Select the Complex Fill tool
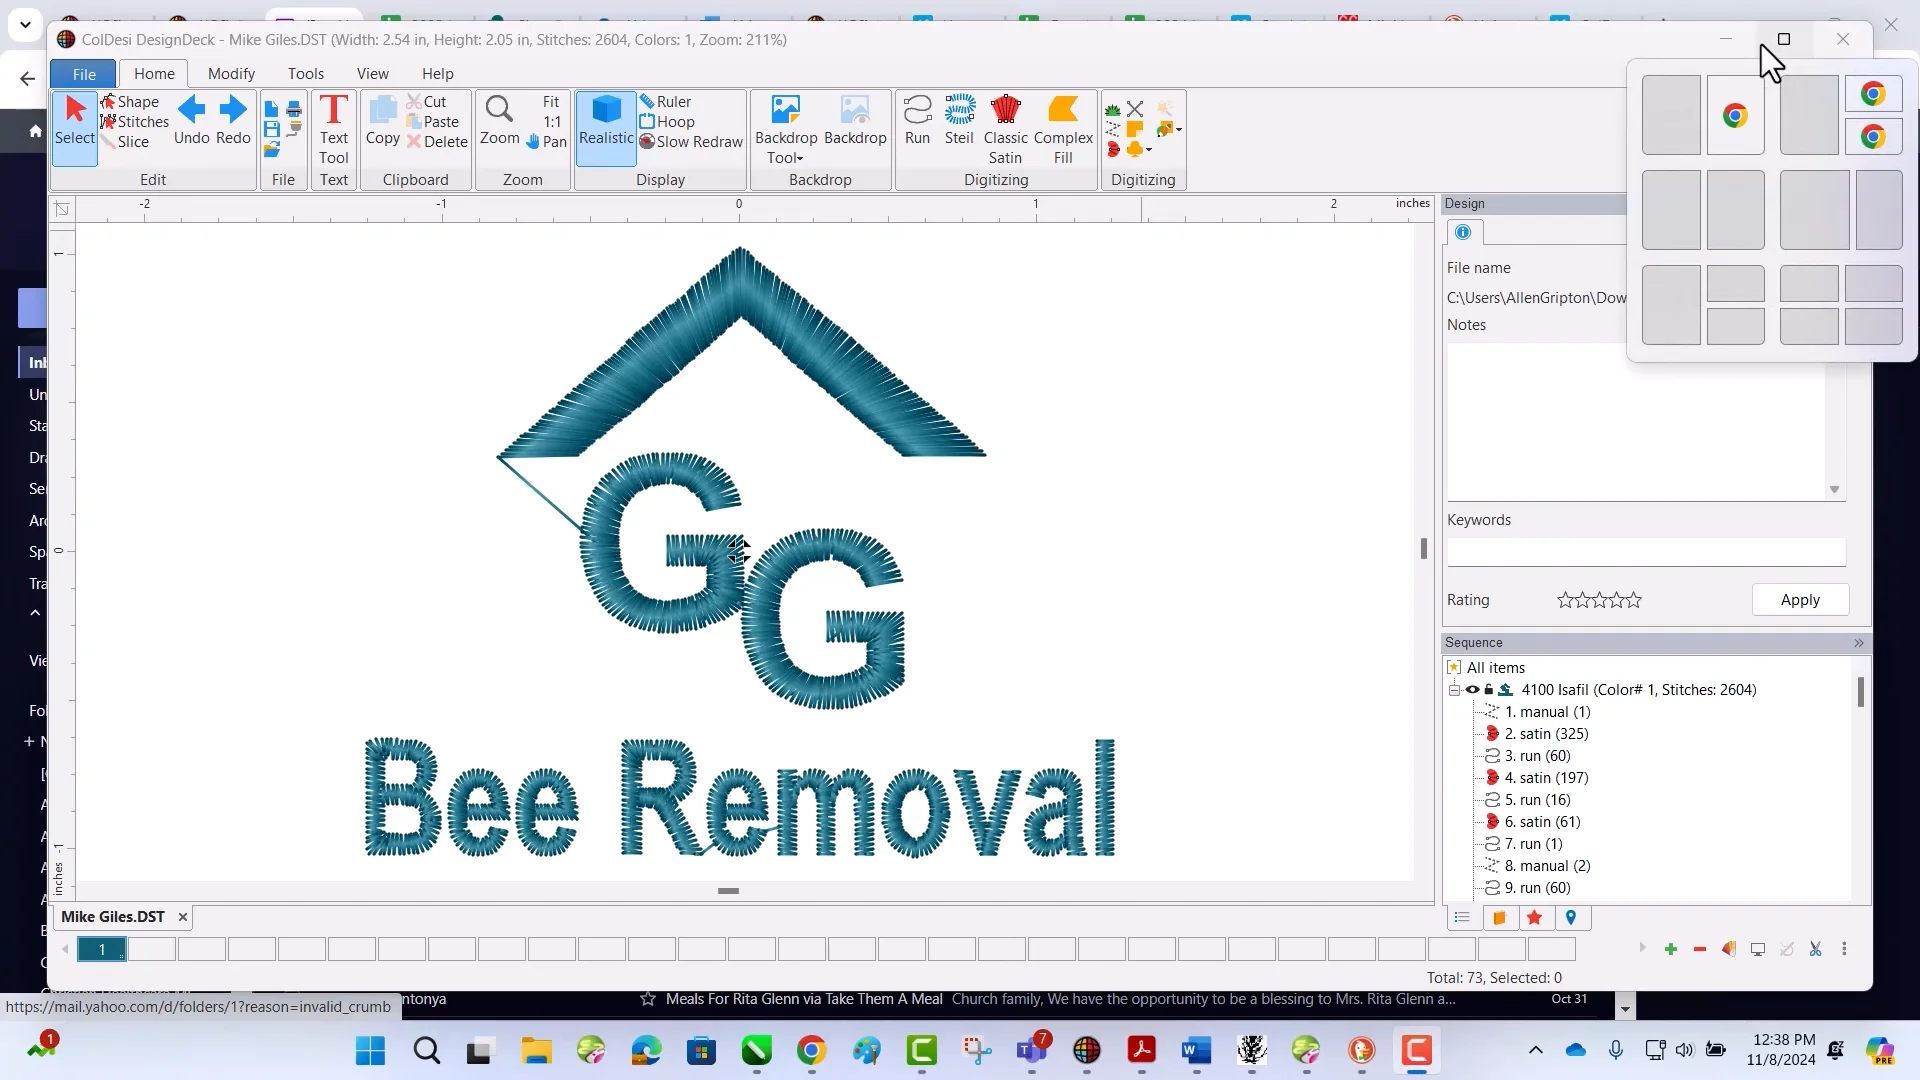Viewport: 1920px width, 1080px height. tap(1063, 125)
